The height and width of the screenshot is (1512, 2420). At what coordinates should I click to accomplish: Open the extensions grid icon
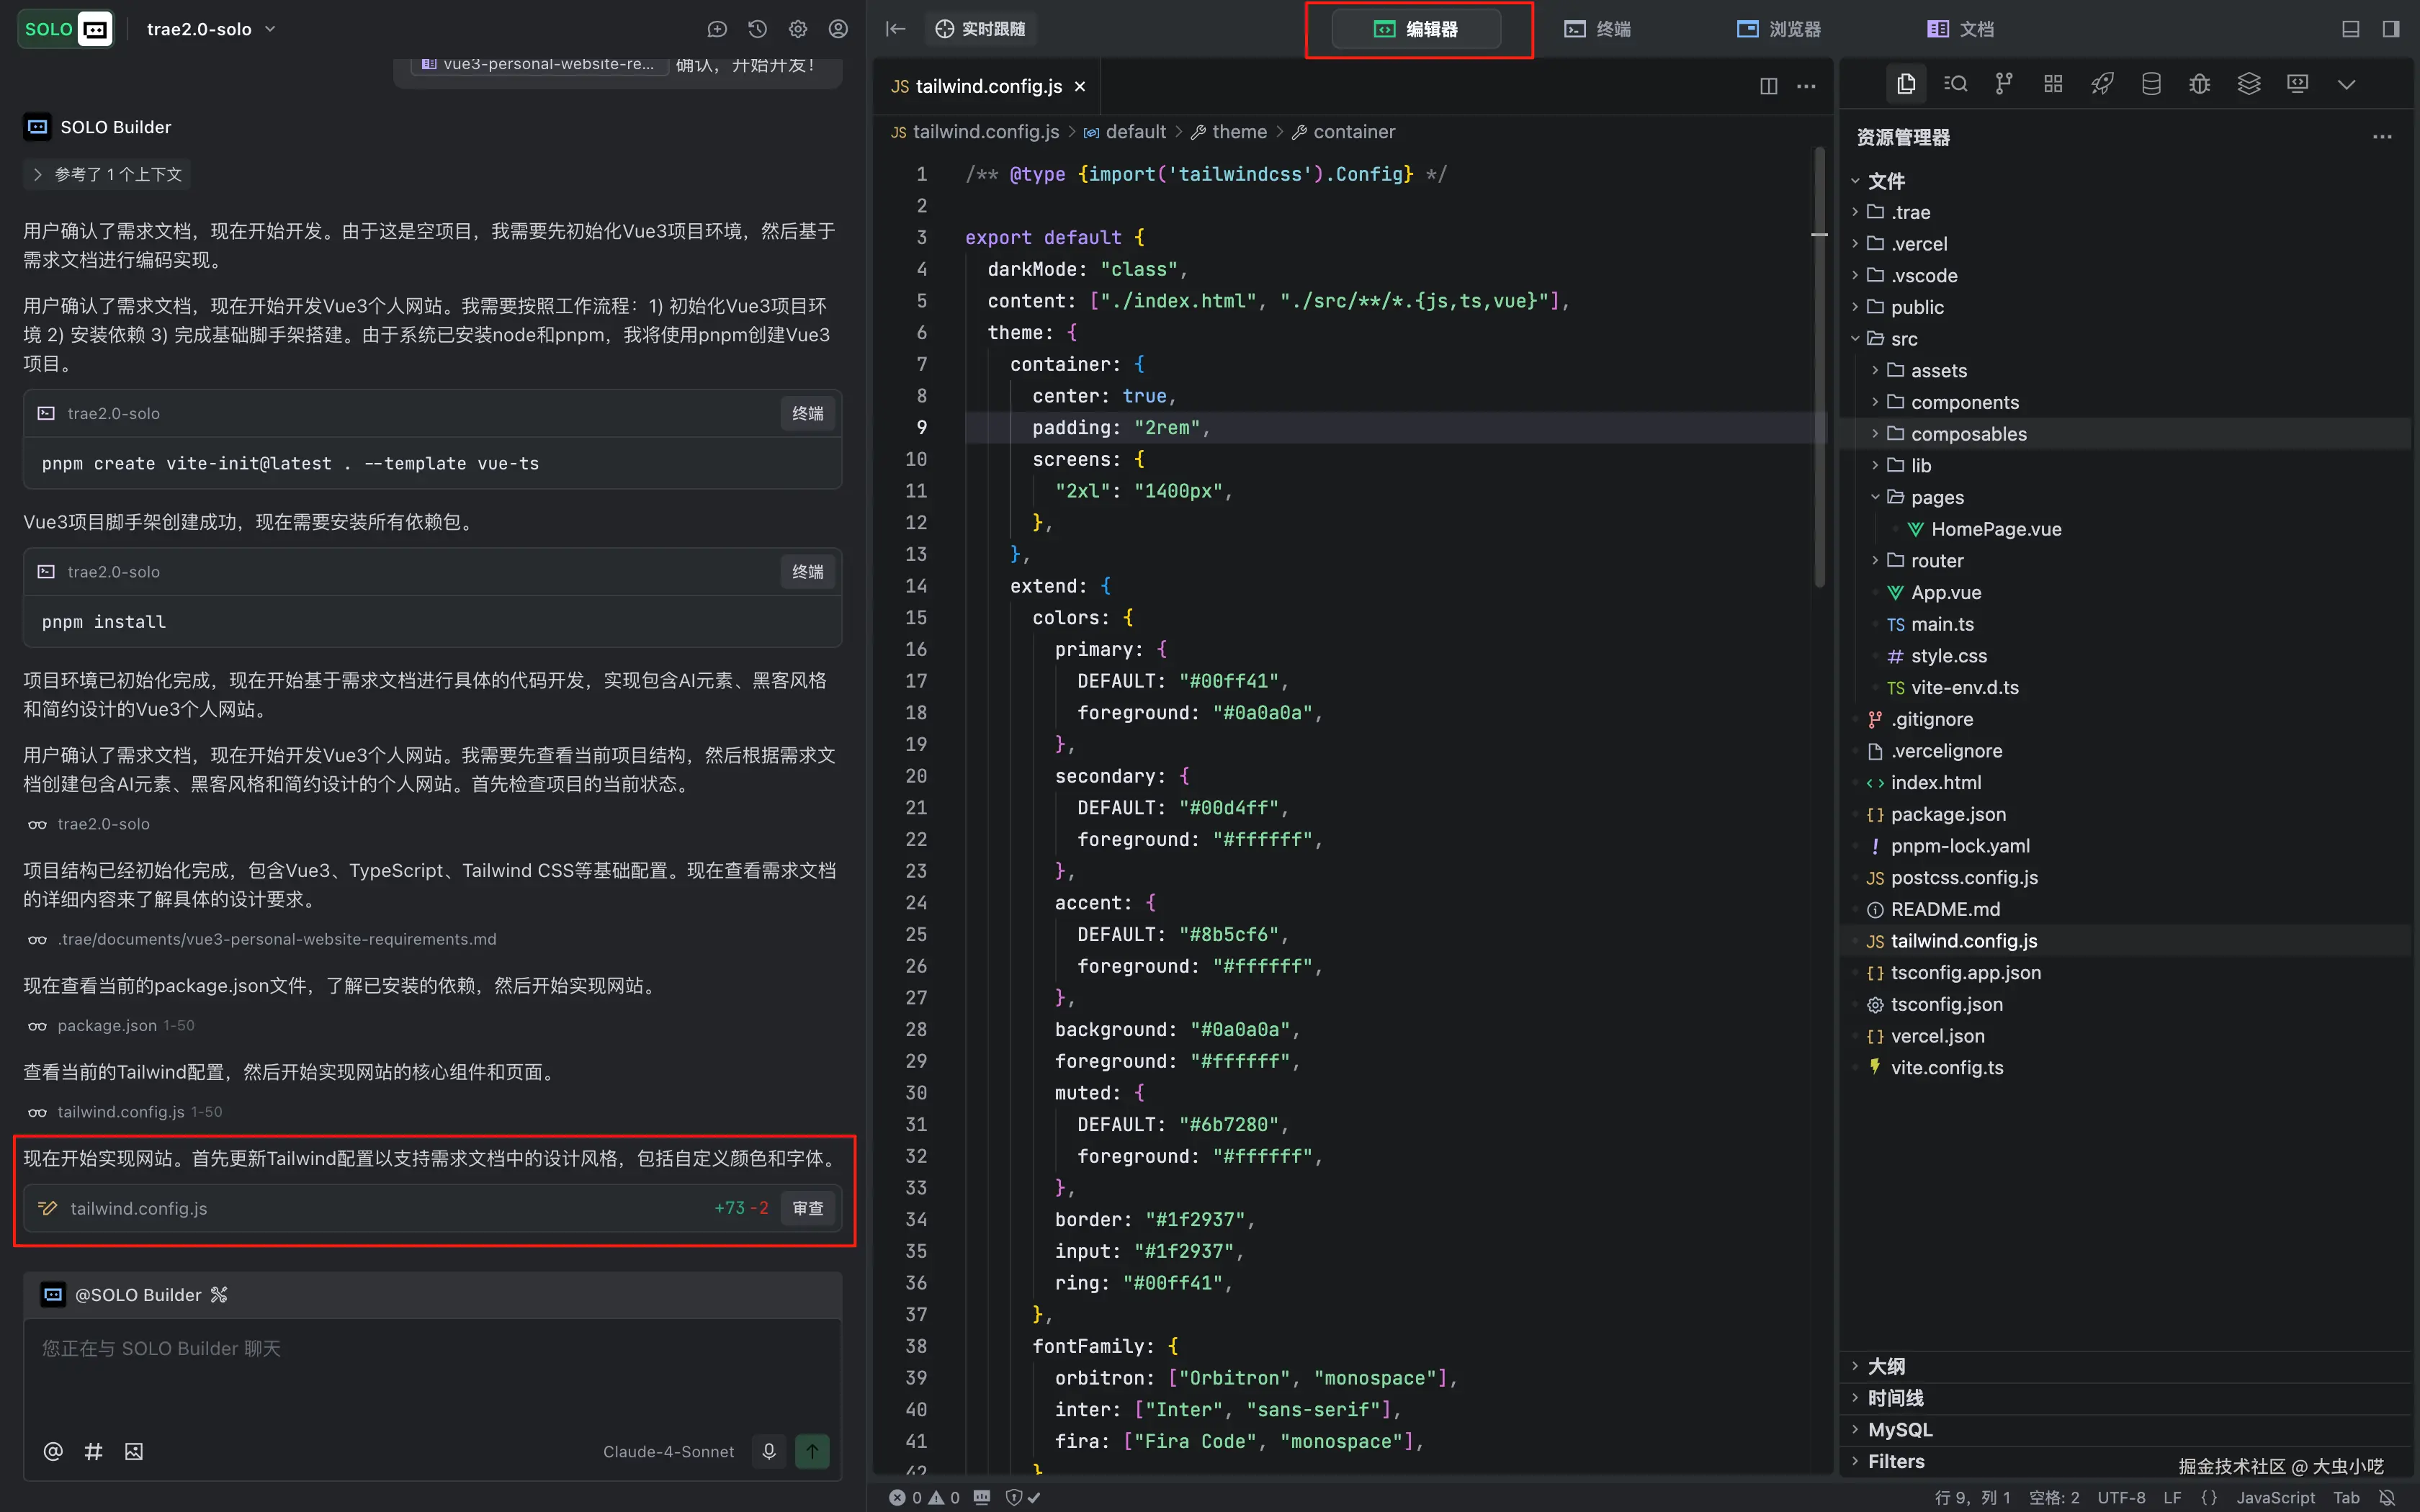(x=2053, y=84)
